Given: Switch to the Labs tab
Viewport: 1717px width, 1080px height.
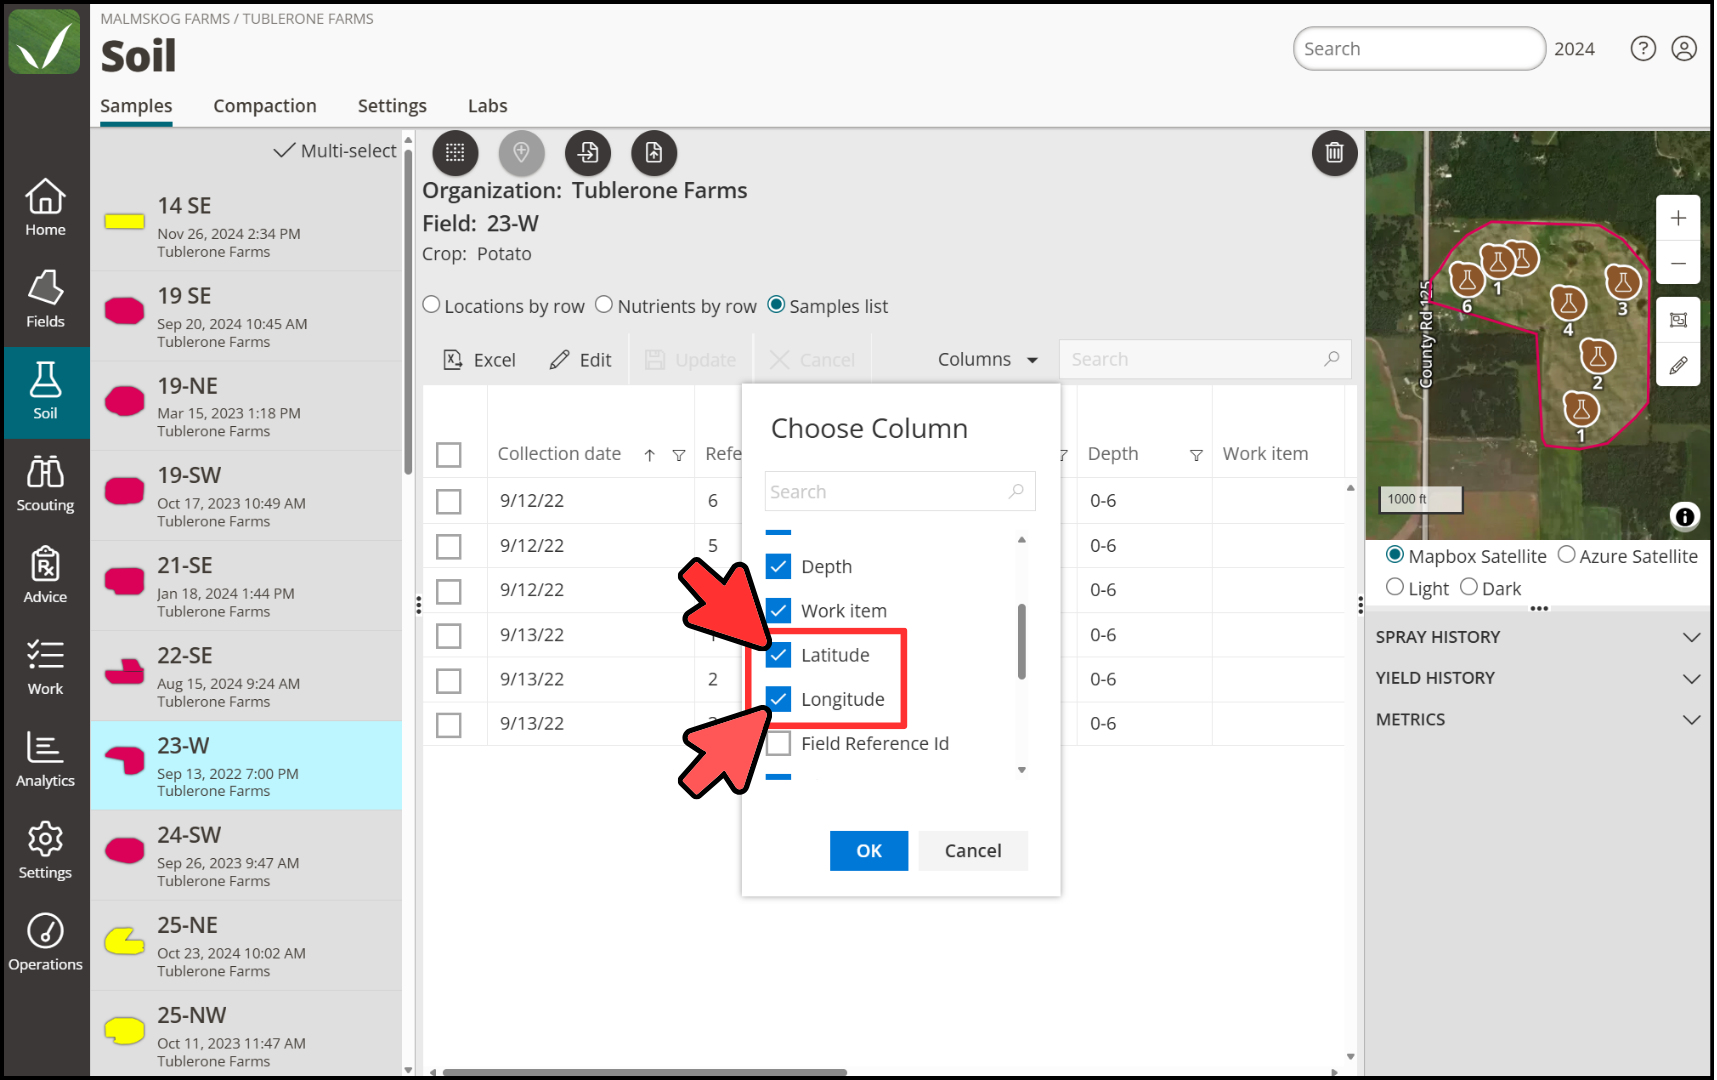Looking at the screenshot, I should pos(487,106).
